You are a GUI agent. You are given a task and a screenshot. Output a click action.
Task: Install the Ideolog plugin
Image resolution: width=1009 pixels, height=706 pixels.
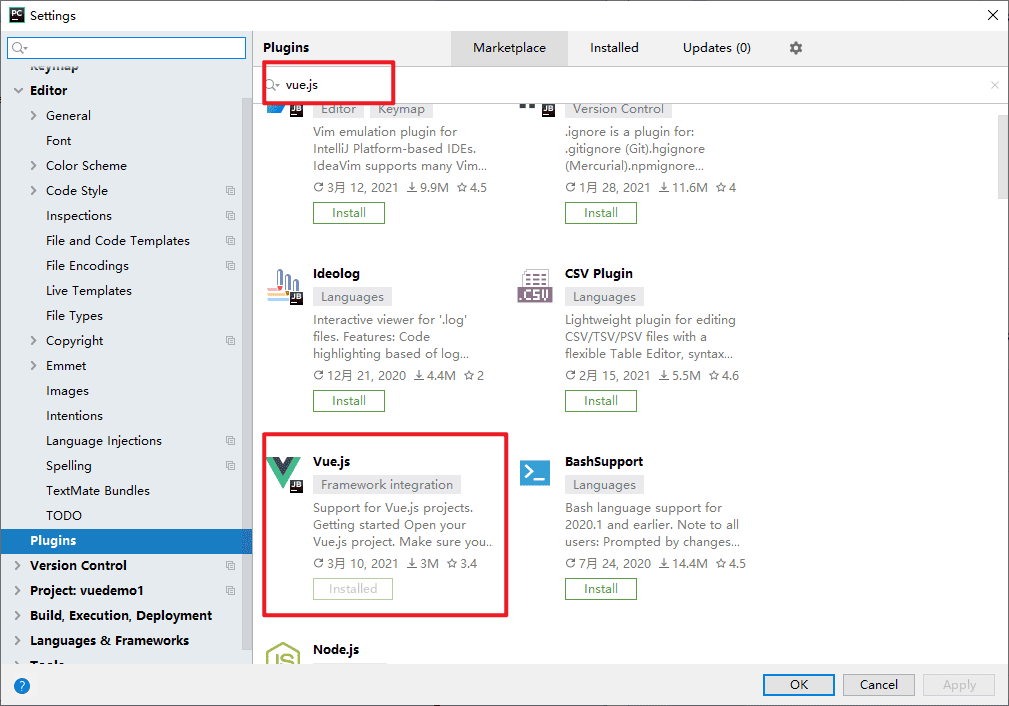[x=349, y=401]
